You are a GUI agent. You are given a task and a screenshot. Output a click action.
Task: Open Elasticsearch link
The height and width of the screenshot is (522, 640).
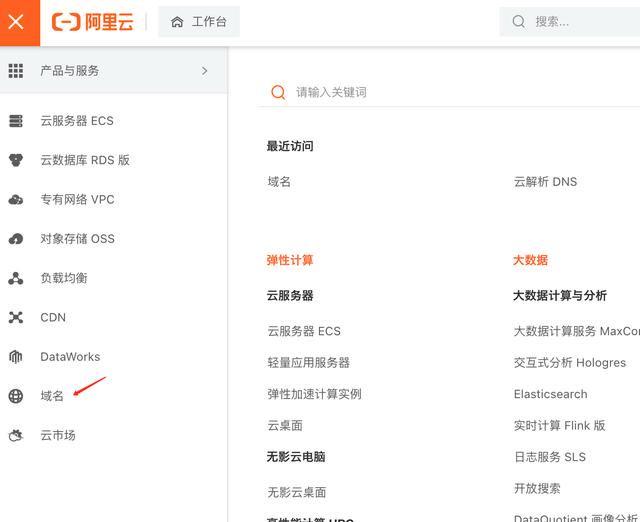tap(551, 394)
